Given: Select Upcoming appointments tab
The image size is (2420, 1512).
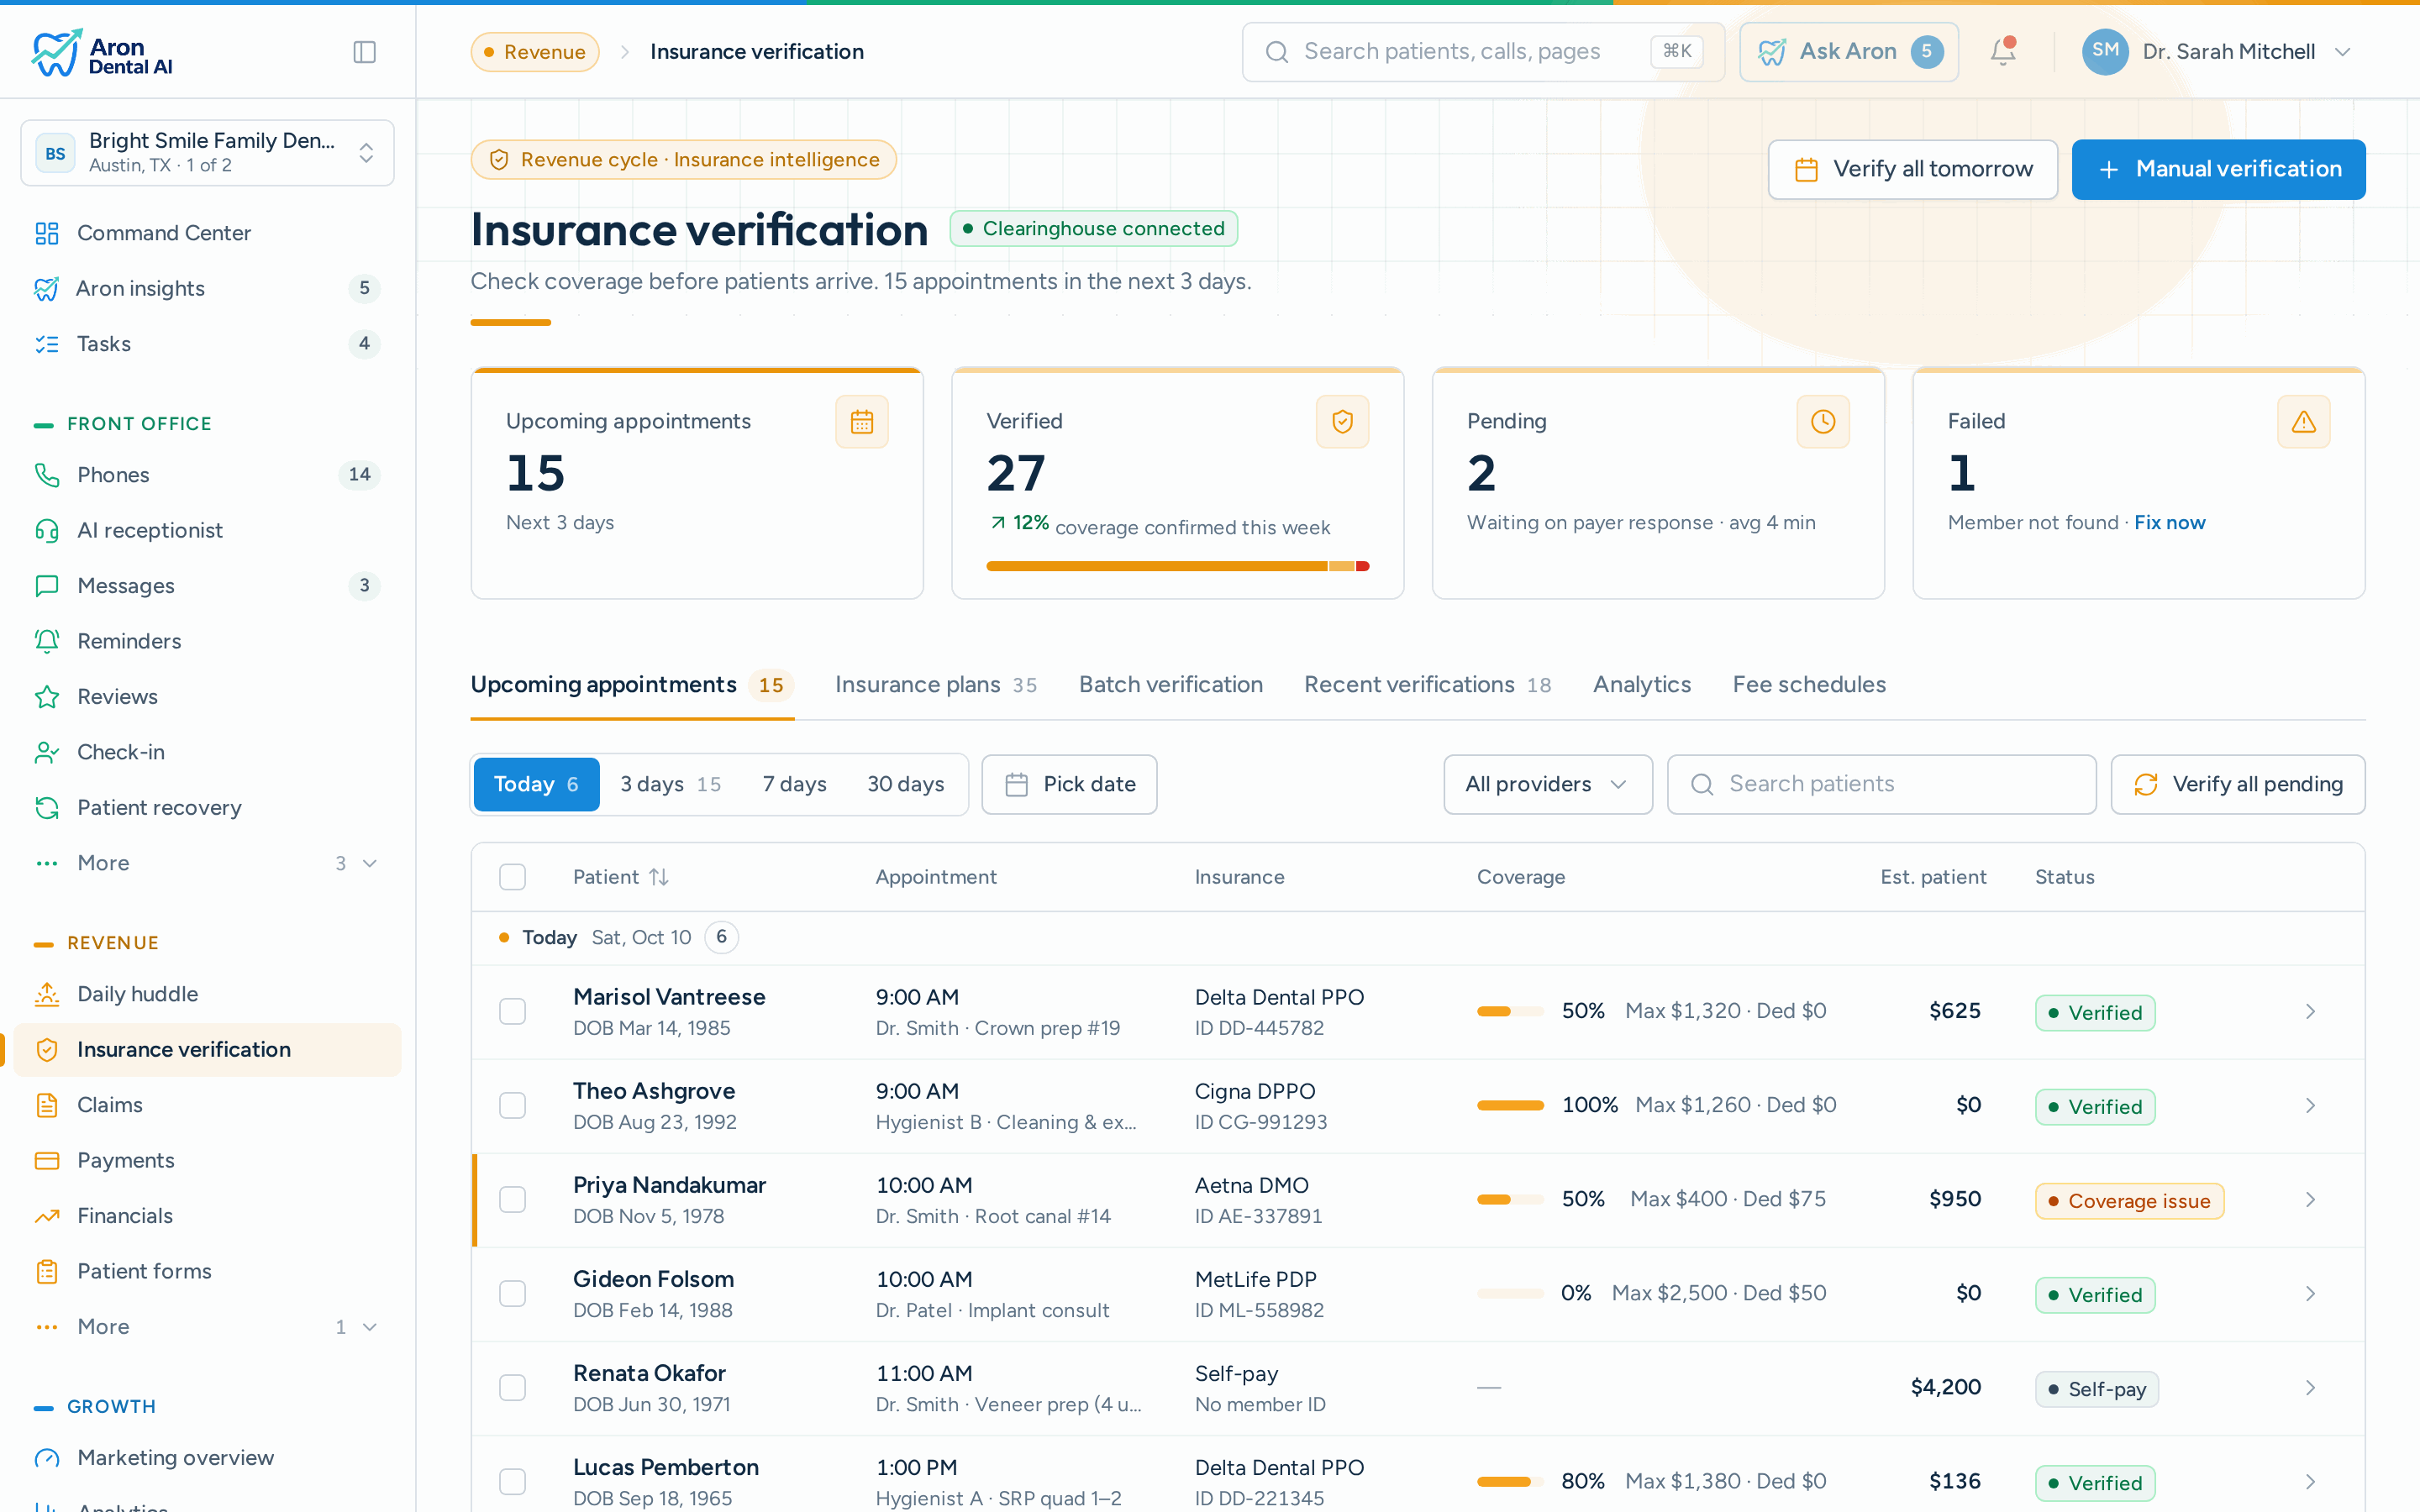Looking at the screenshot, I should point(632,685).
